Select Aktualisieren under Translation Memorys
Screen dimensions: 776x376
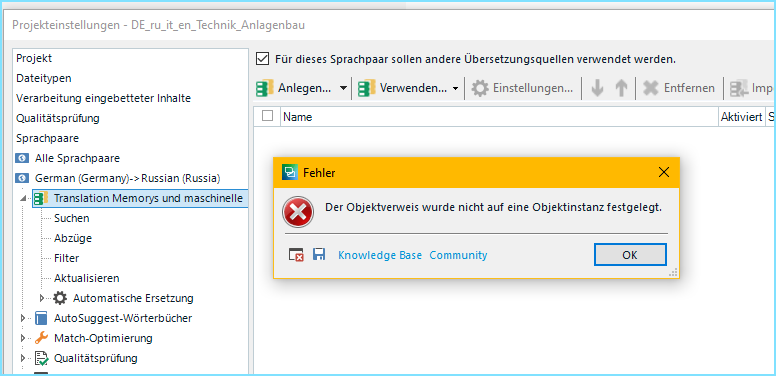tap(87, 278)
